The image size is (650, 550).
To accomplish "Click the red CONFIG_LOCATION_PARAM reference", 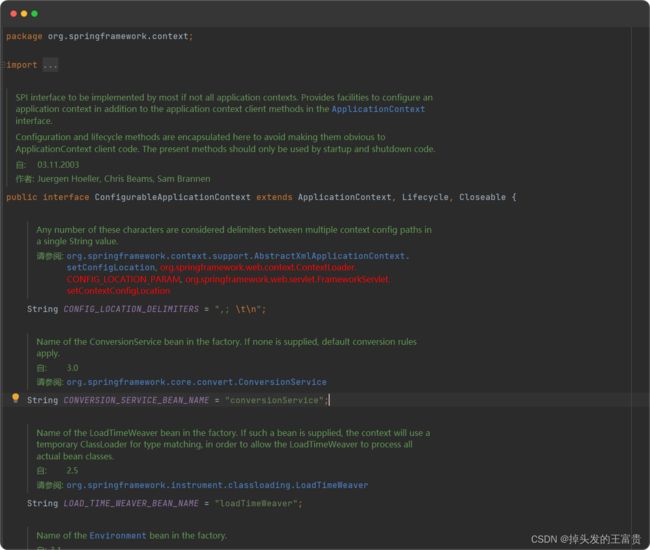I will pos(123,280).
